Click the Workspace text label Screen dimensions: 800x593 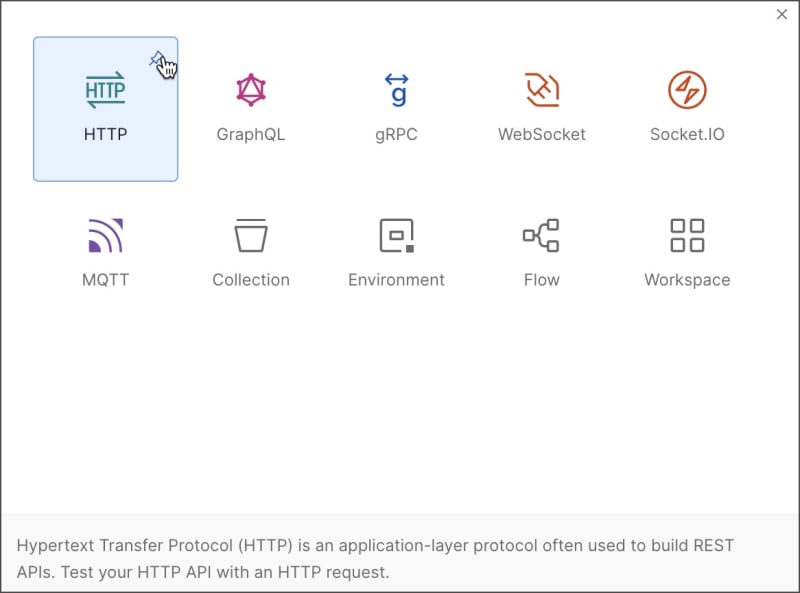pos(687,280)
